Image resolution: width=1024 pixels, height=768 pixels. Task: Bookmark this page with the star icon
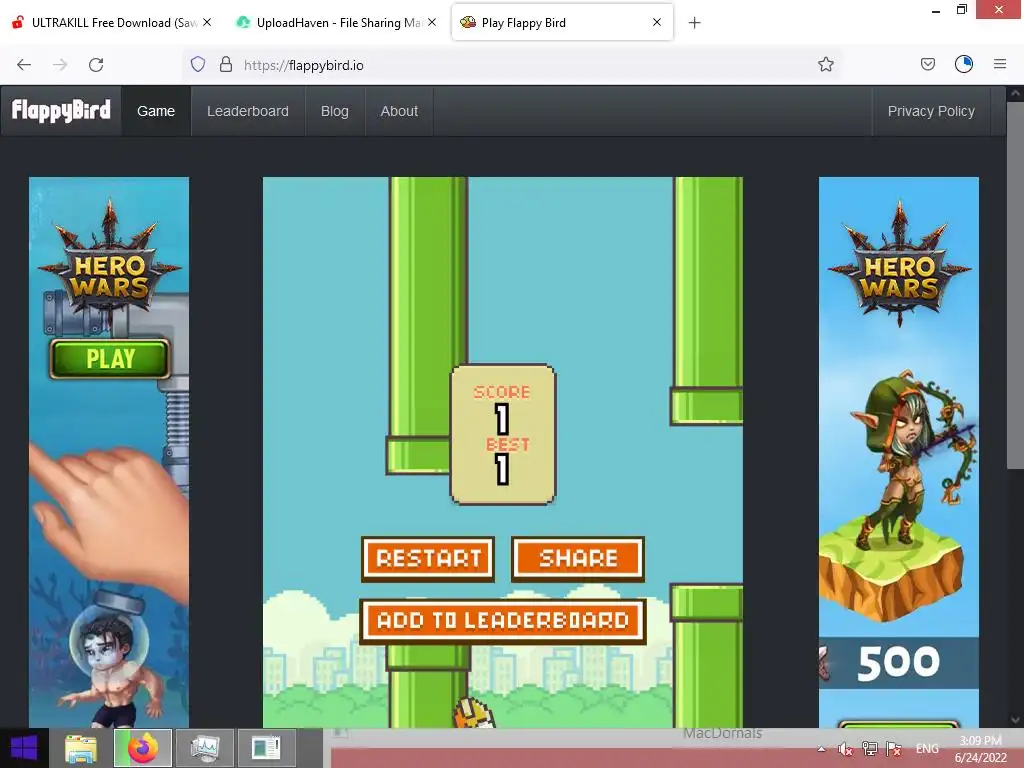pyautogui.click(x=825, y=64)
